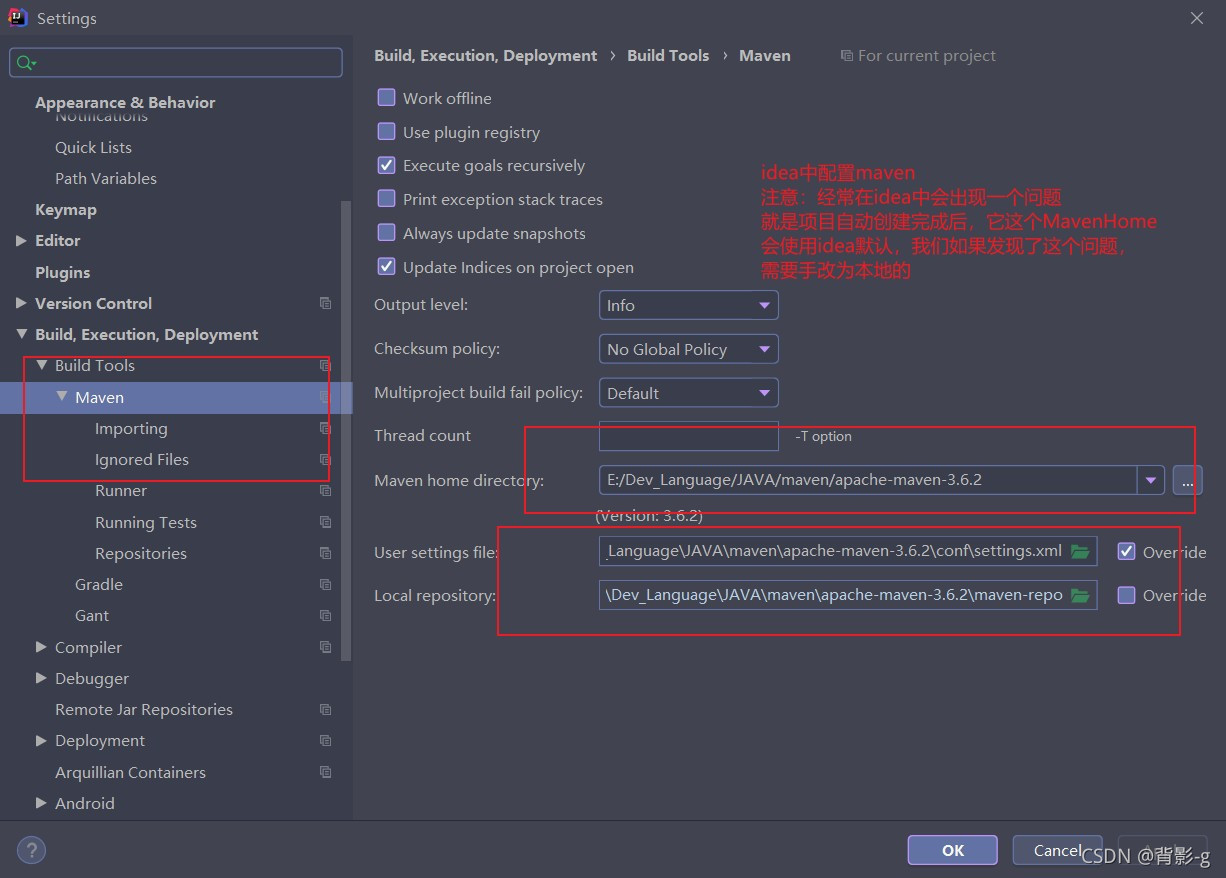Click the project-level icon beside Compiler
The height and width of the screenshot is (878, 1226).
[325, 647]
